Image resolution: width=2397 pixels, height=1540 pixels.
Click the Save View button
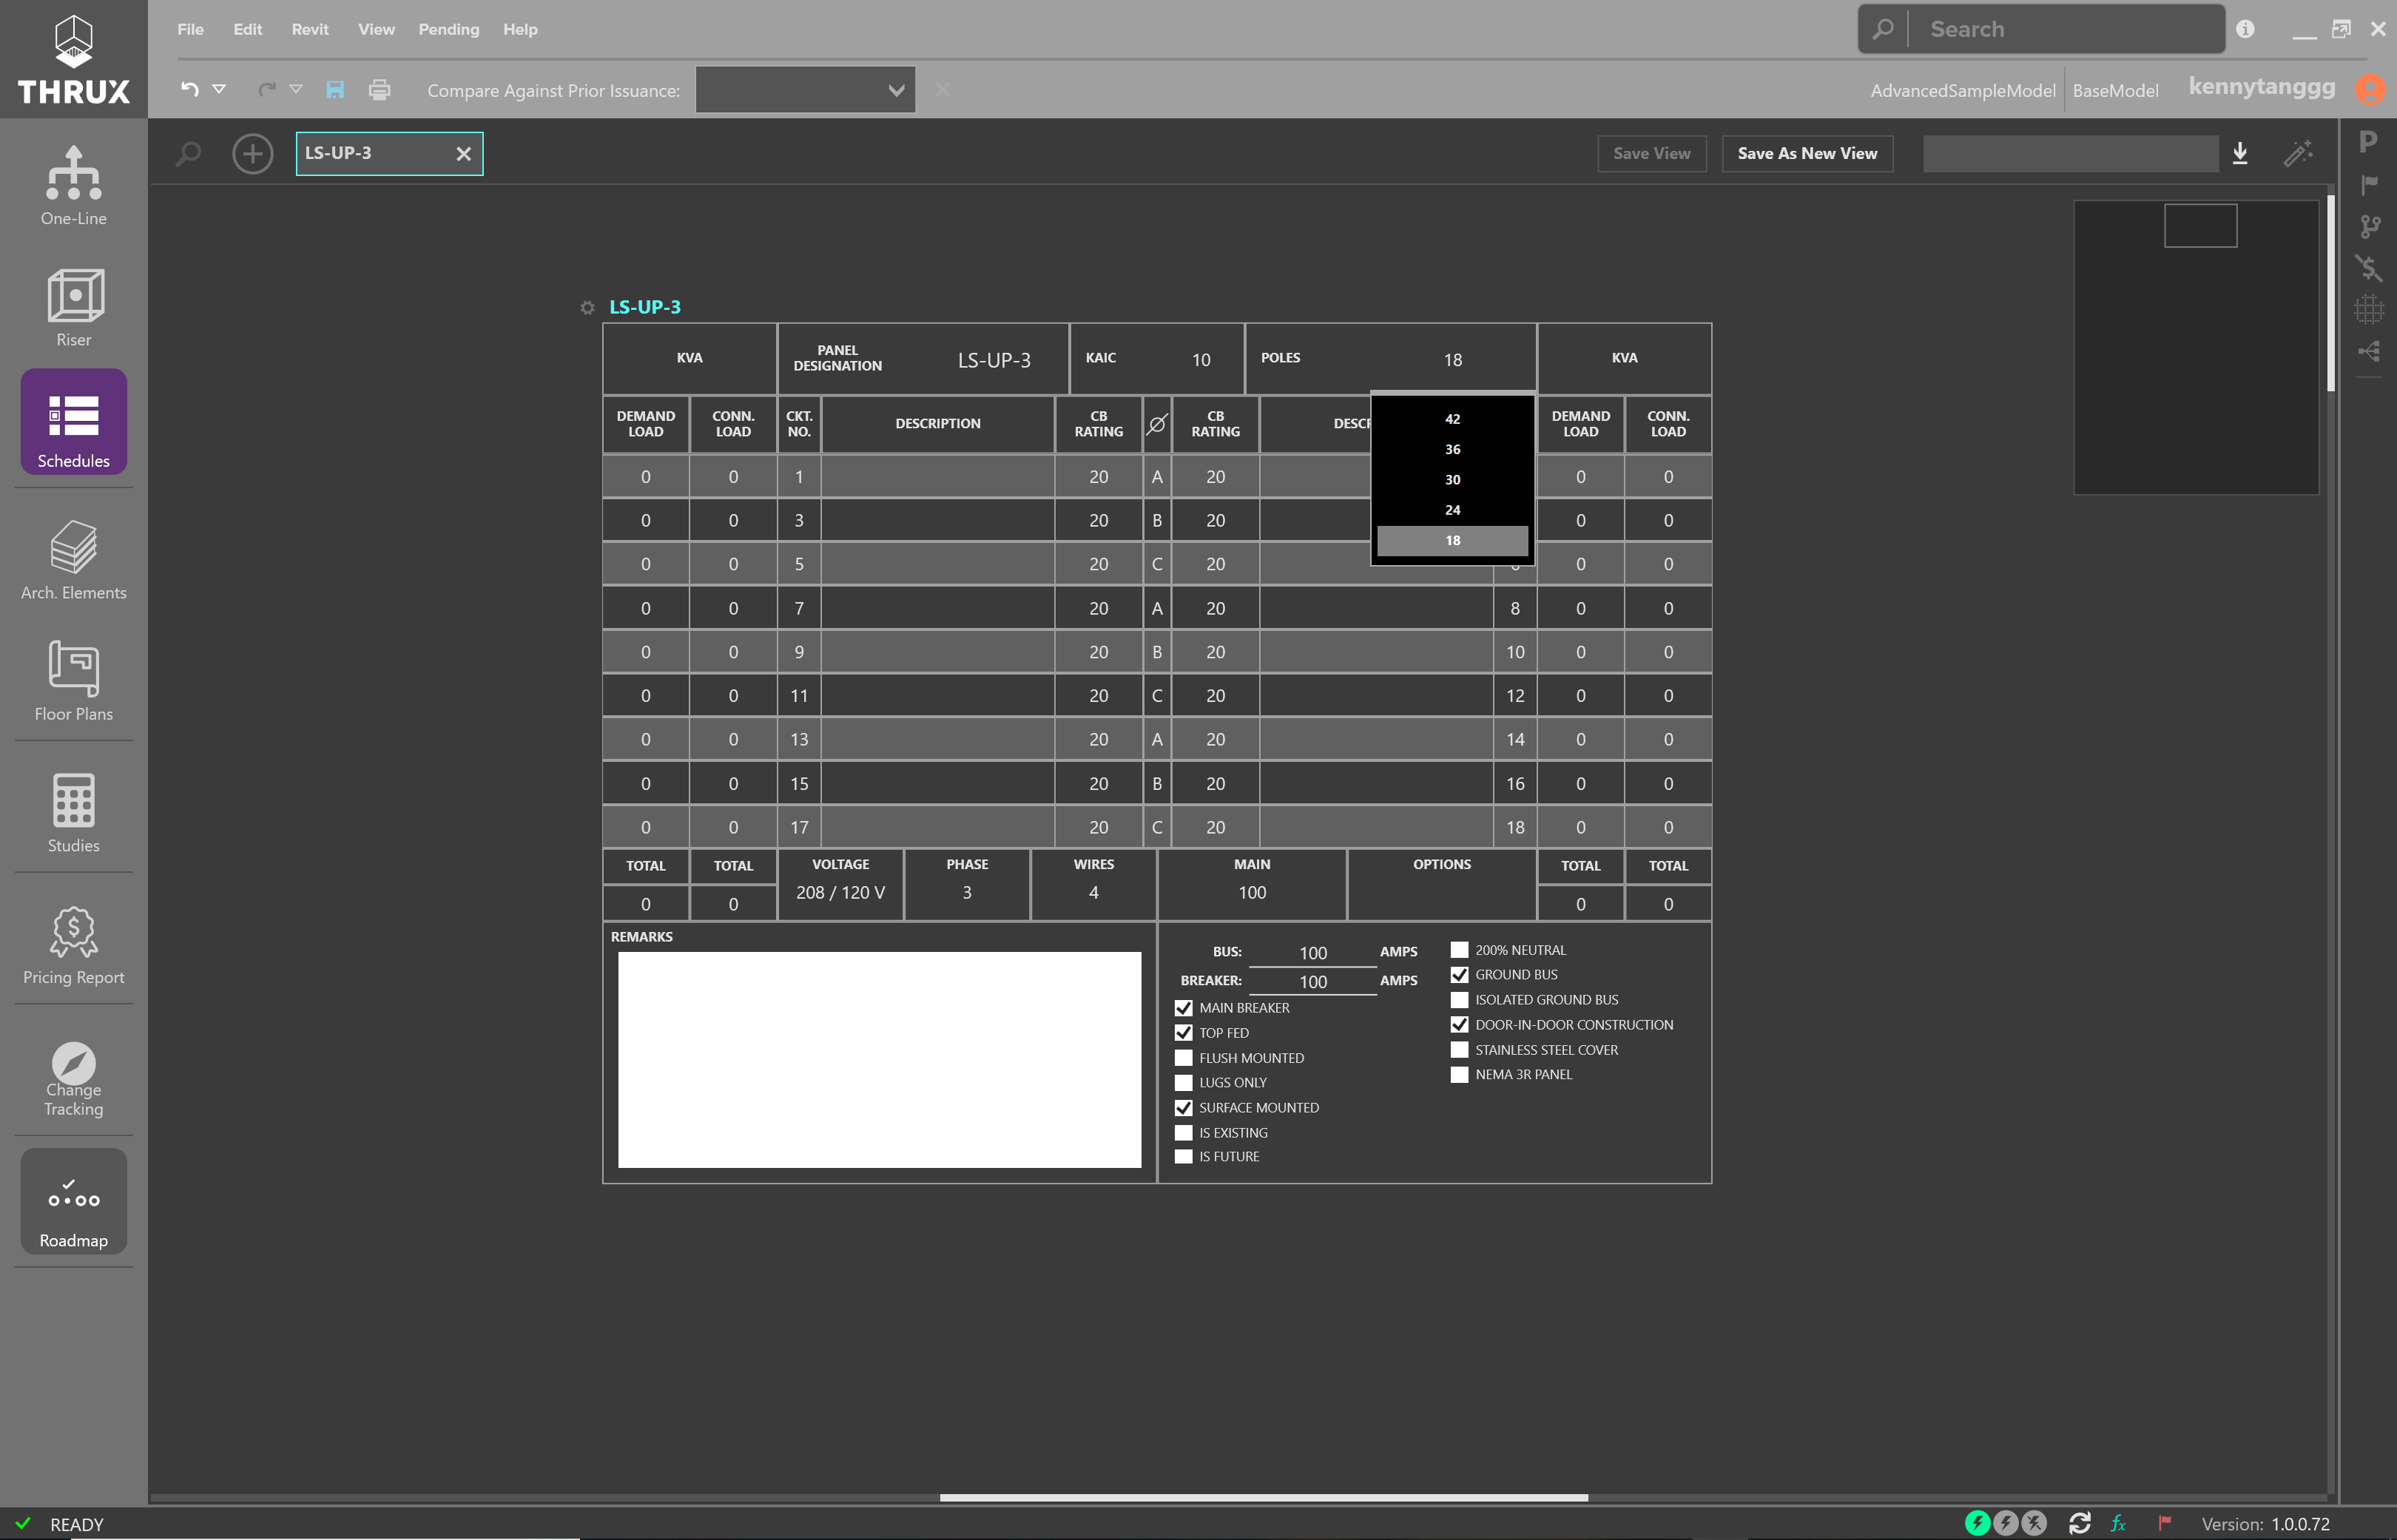click(1651, 153)
